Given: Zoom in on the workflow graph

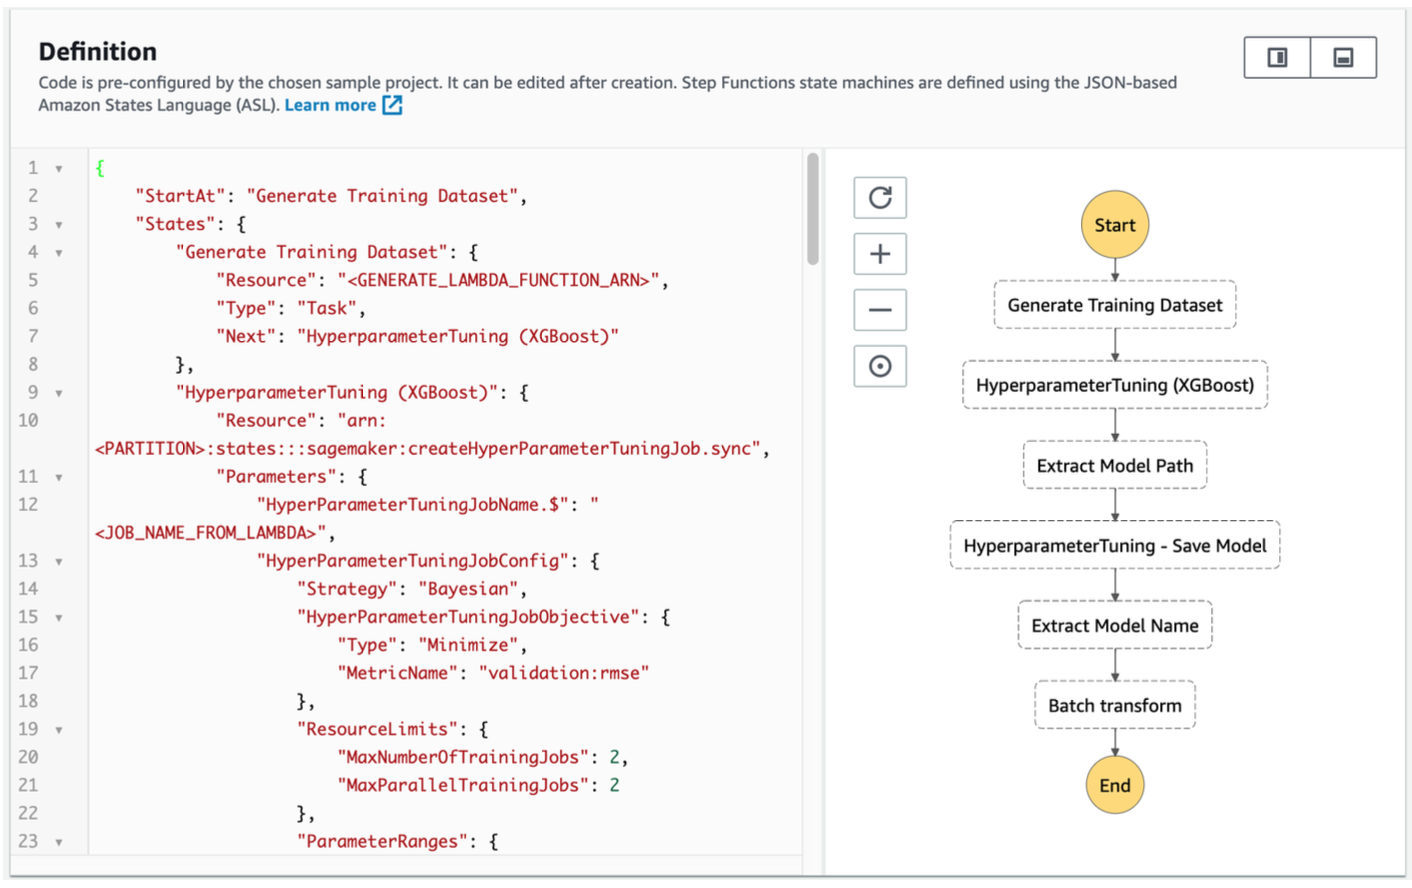Looking at the screenshot, I should coord(879,254).
